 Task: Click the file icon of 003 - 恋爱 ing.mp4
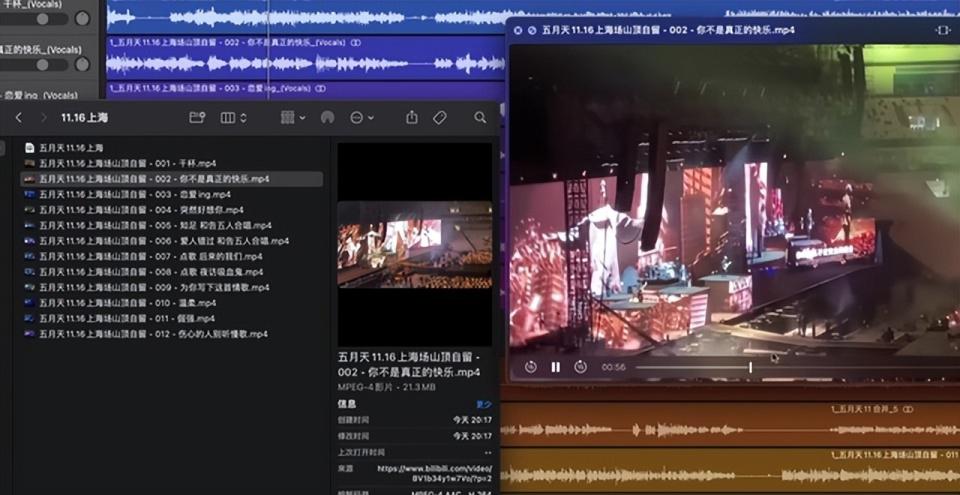29,194
